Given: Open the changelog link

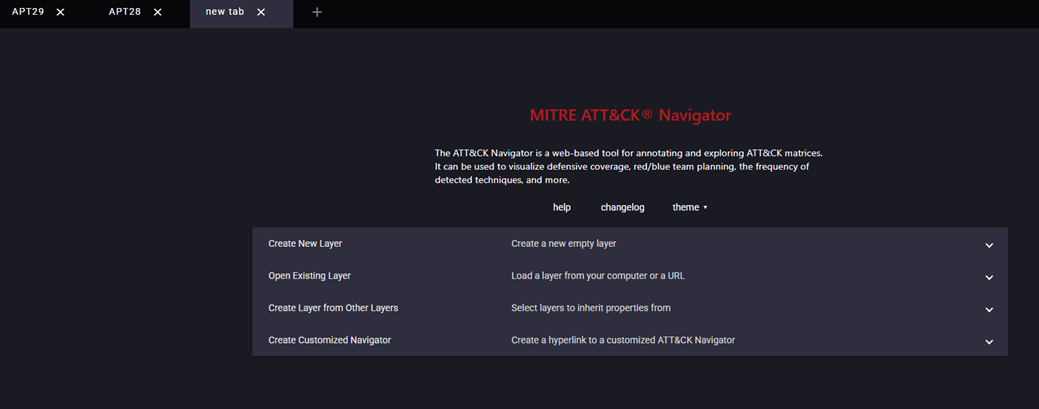Looking at the screenshot, I should click(622, 207).
